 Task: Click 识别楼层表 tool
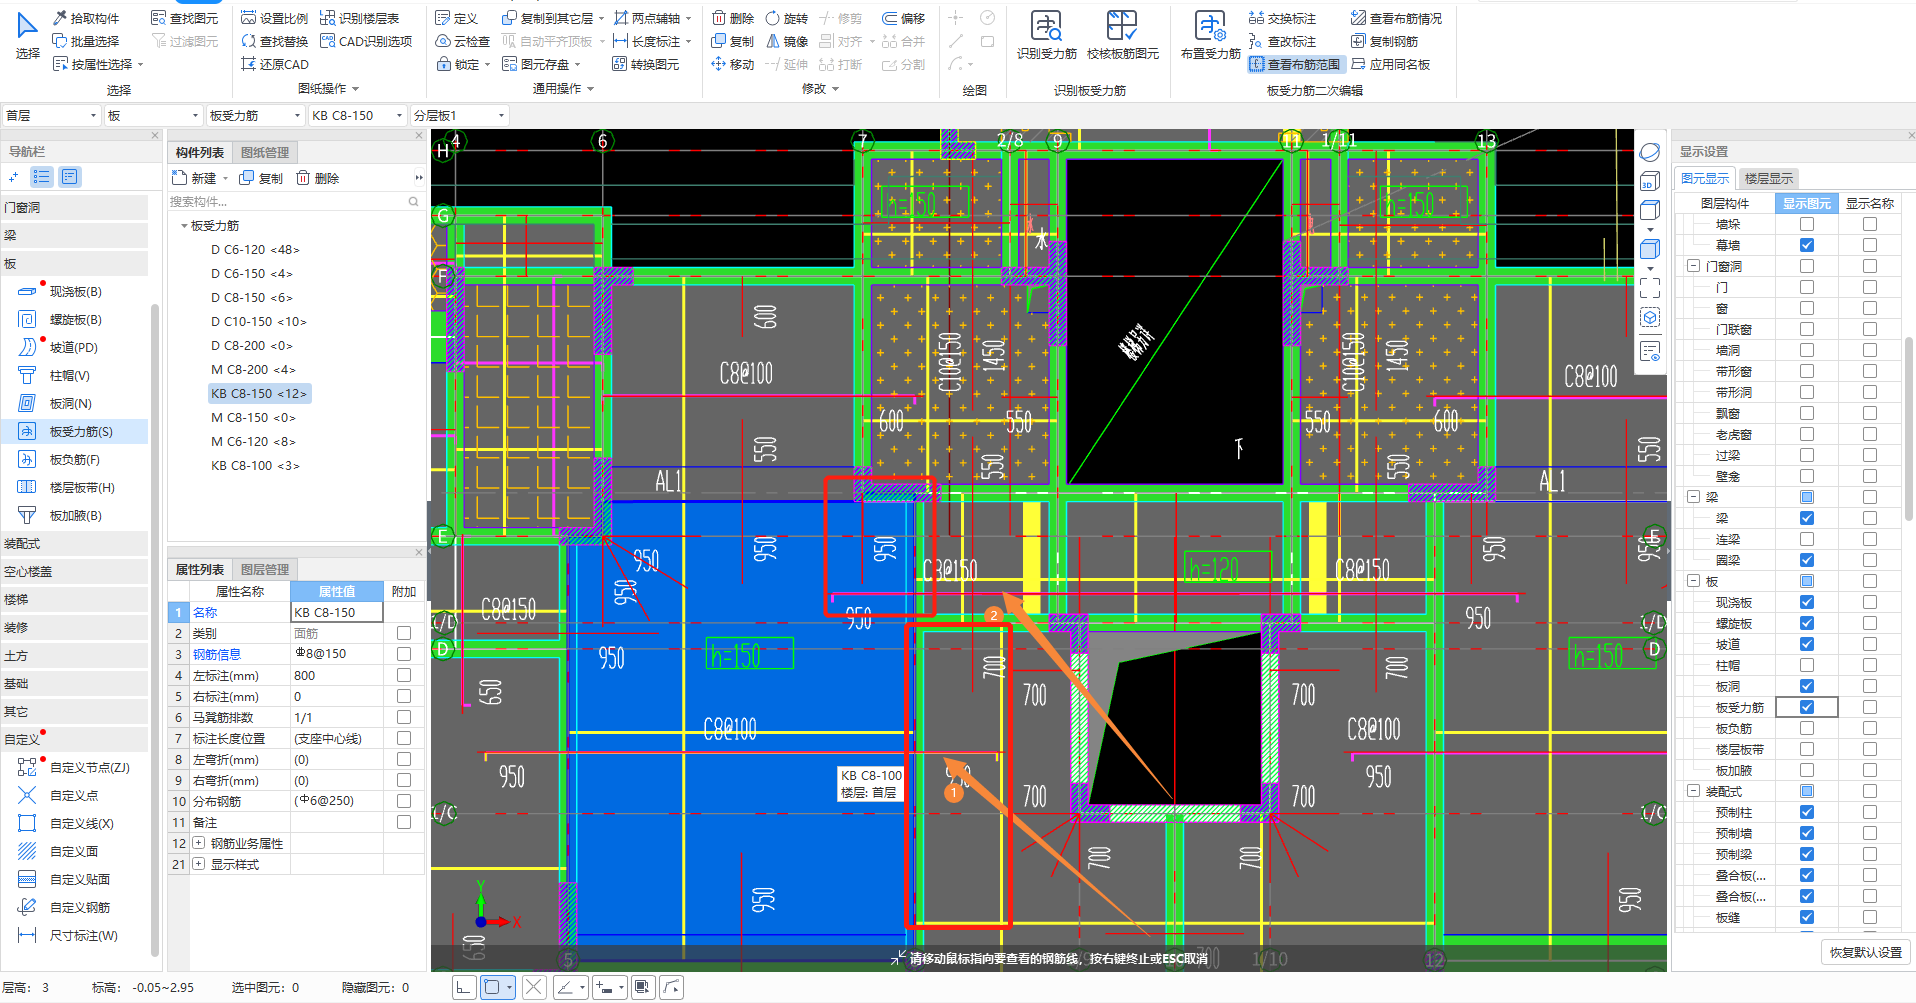point(360,18)
